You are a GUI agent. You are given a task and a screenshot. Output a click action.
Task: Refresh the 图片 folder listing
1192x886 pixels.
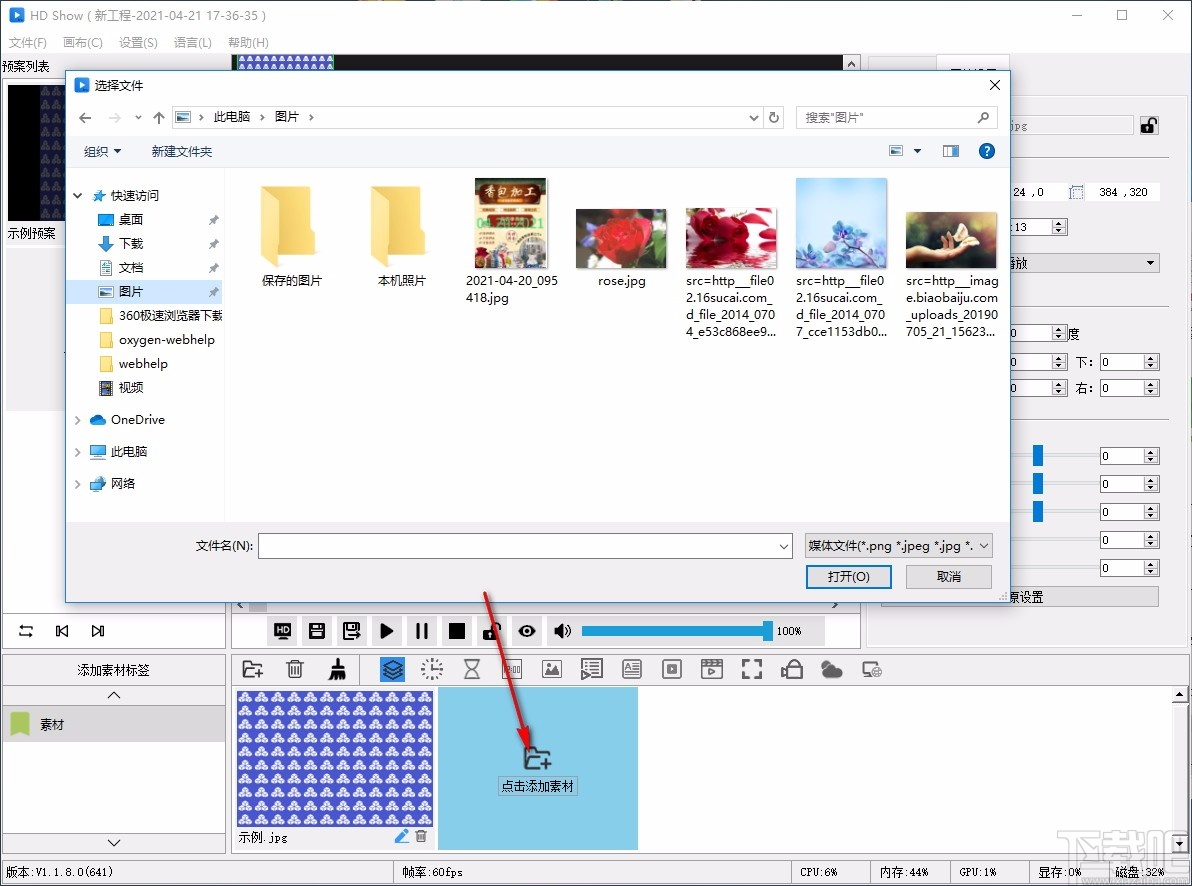click(774, 117)
